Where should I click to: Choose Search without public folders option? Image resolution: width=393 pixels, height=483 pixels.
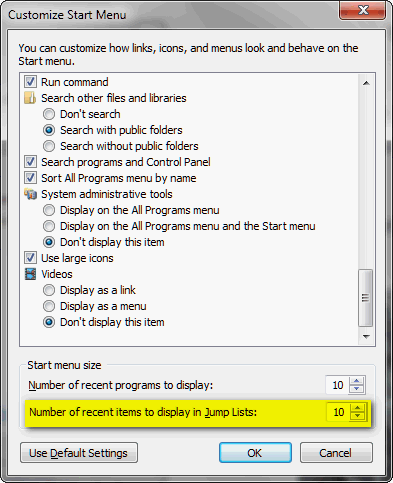point(49,146)
